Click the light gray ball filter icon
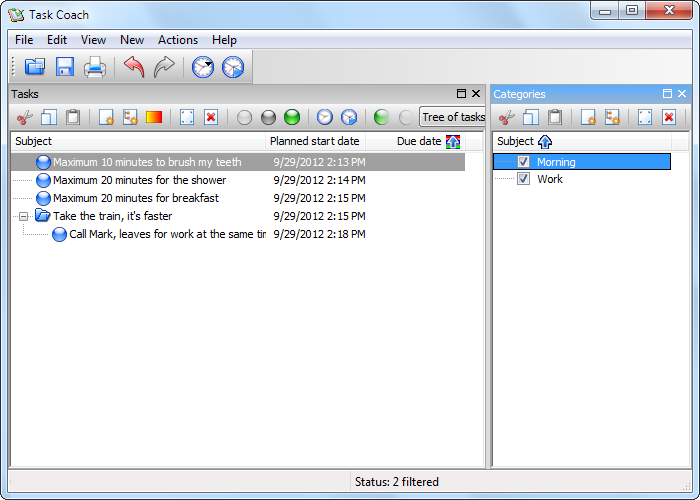 (x=244, y=117)
